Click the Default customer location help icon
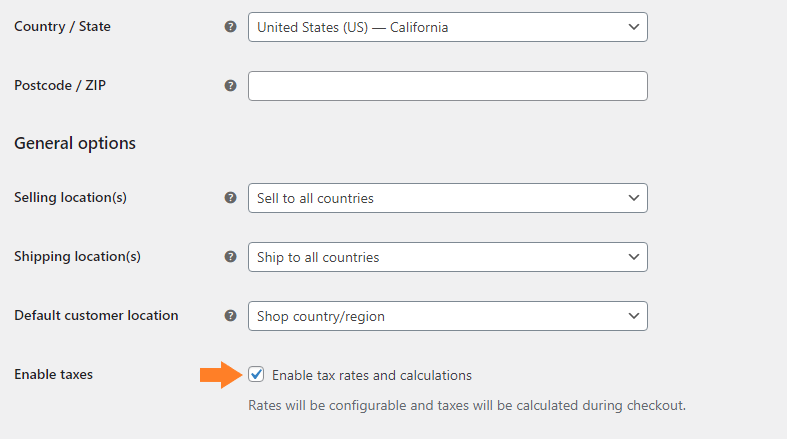 (231, 316)
